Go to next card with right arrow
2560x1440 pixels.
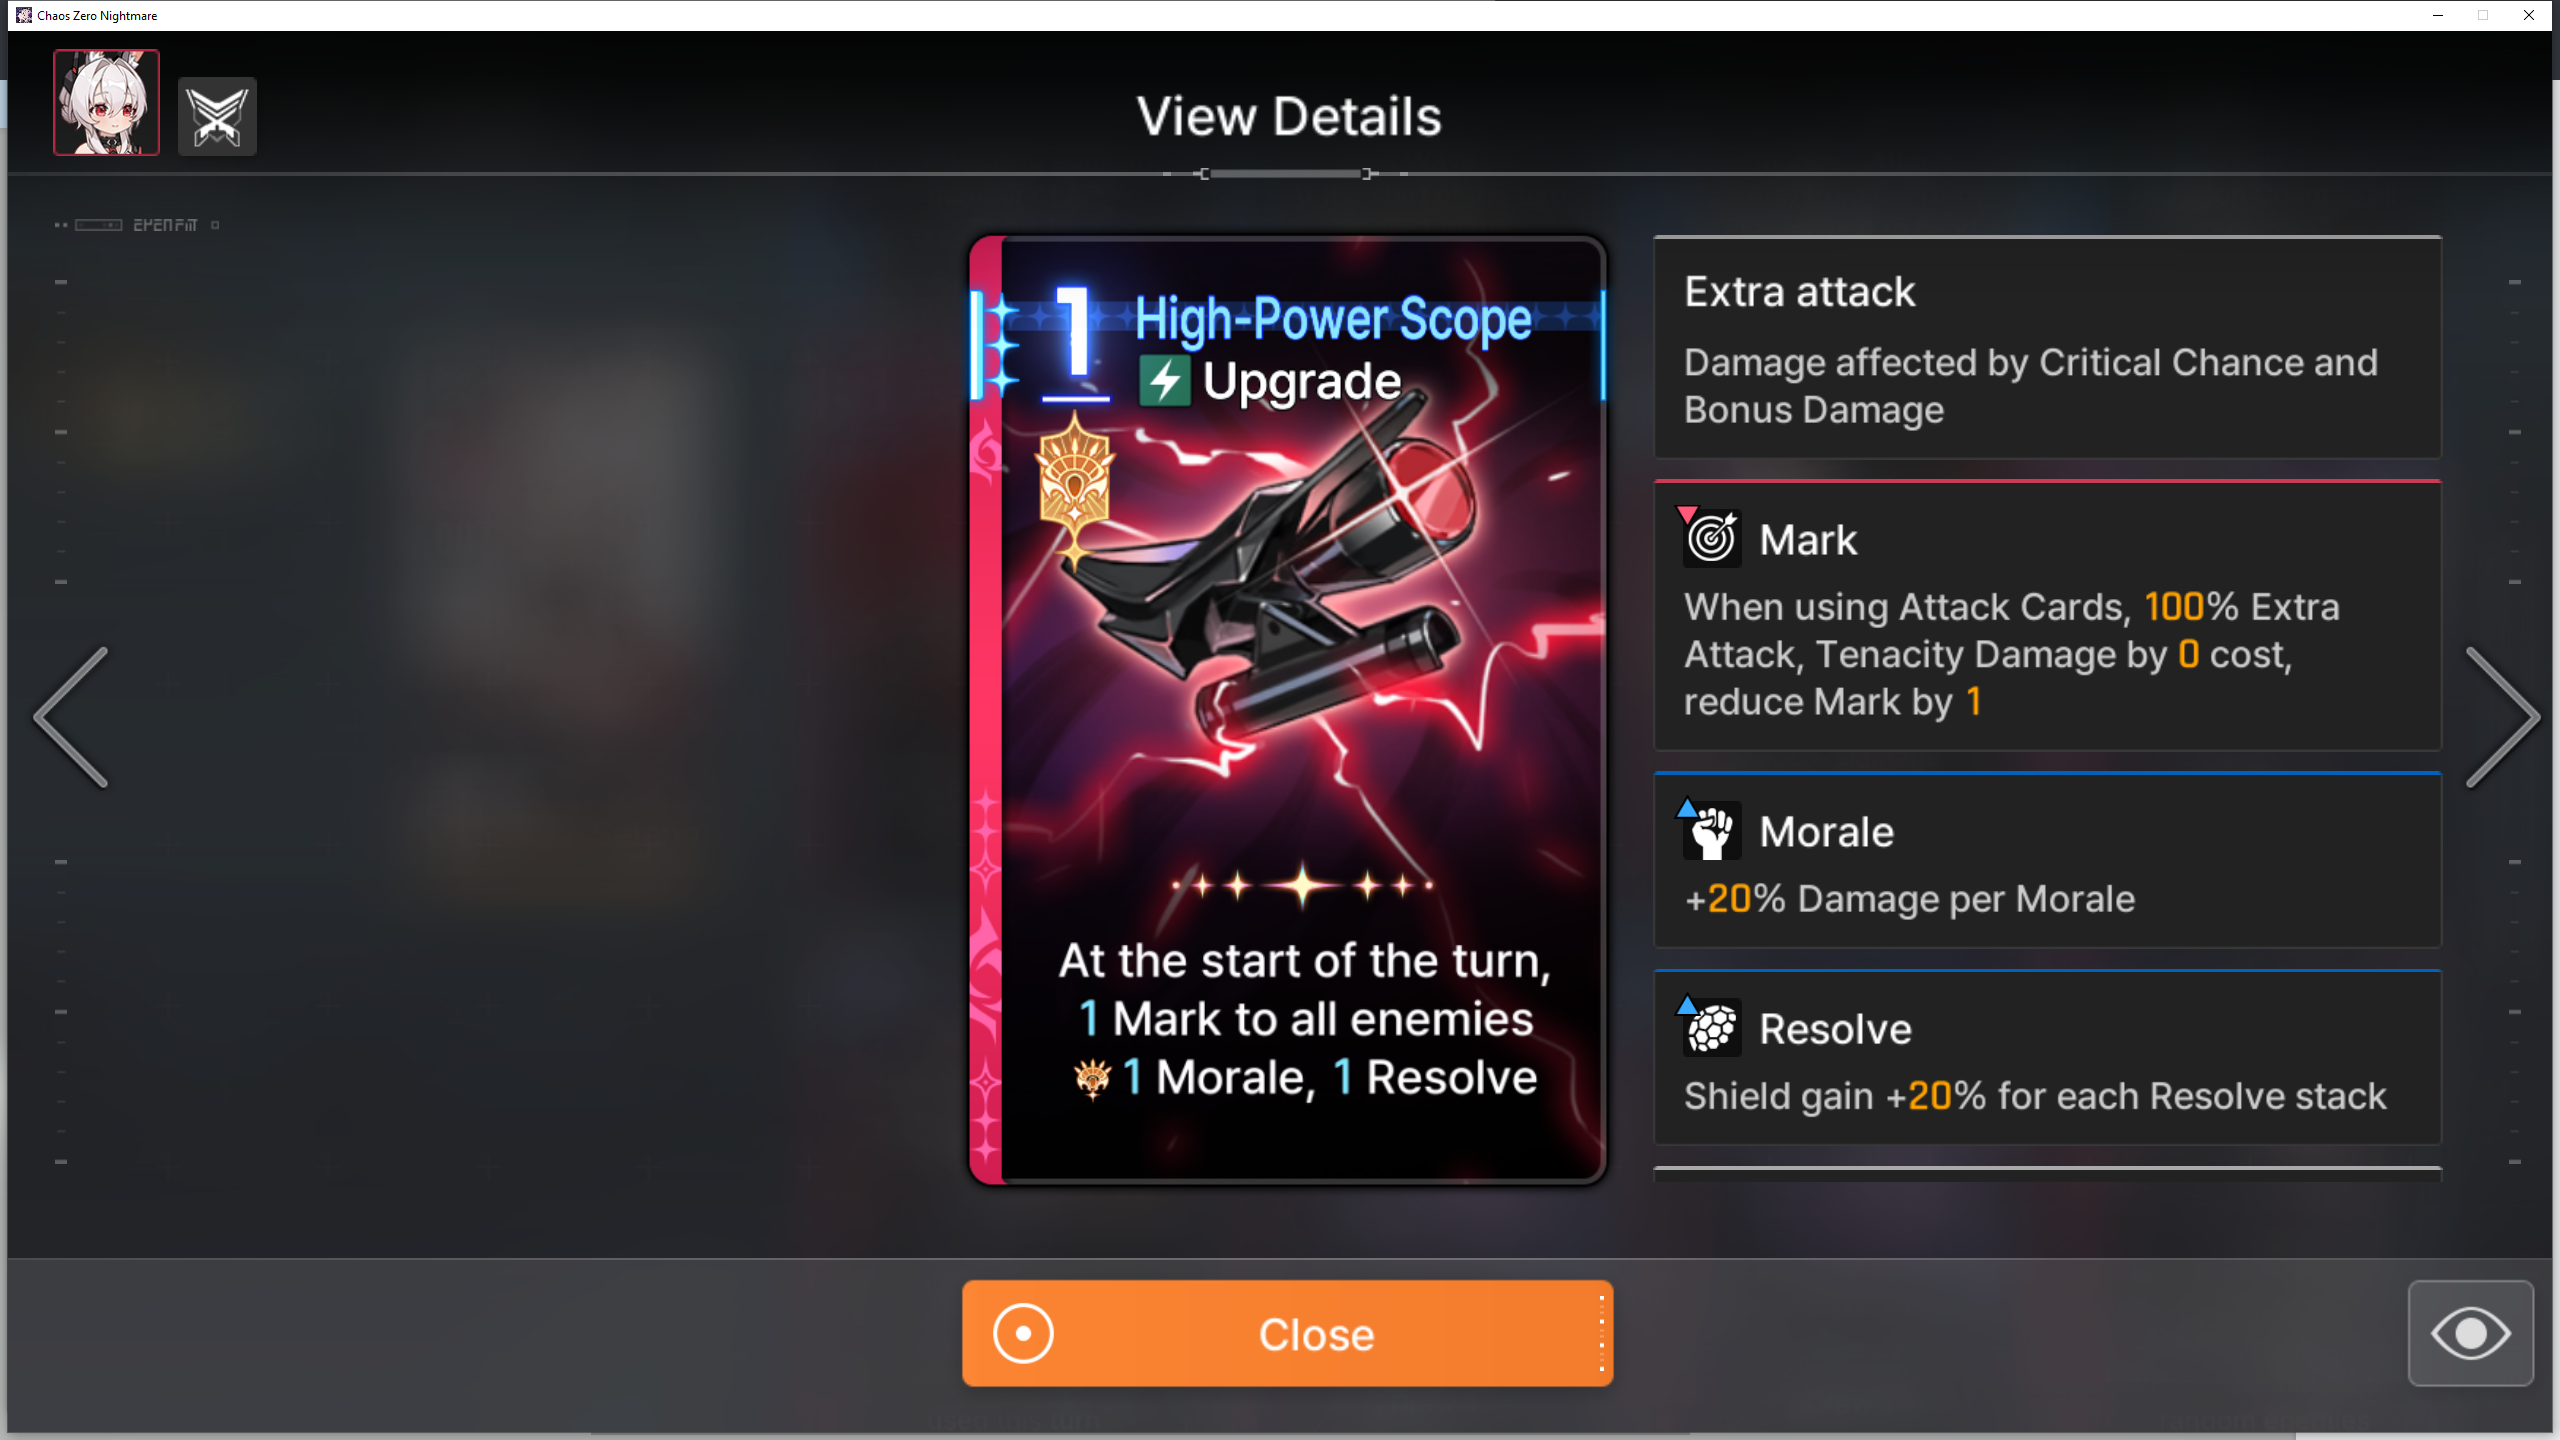(x=2502, y=717)
